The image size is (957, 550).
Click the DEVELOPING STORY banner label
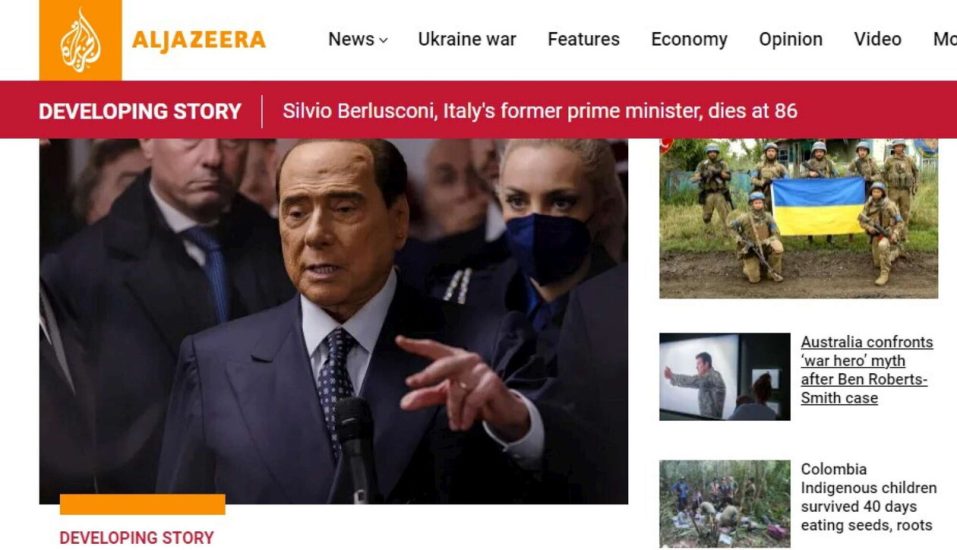(140, 112)
